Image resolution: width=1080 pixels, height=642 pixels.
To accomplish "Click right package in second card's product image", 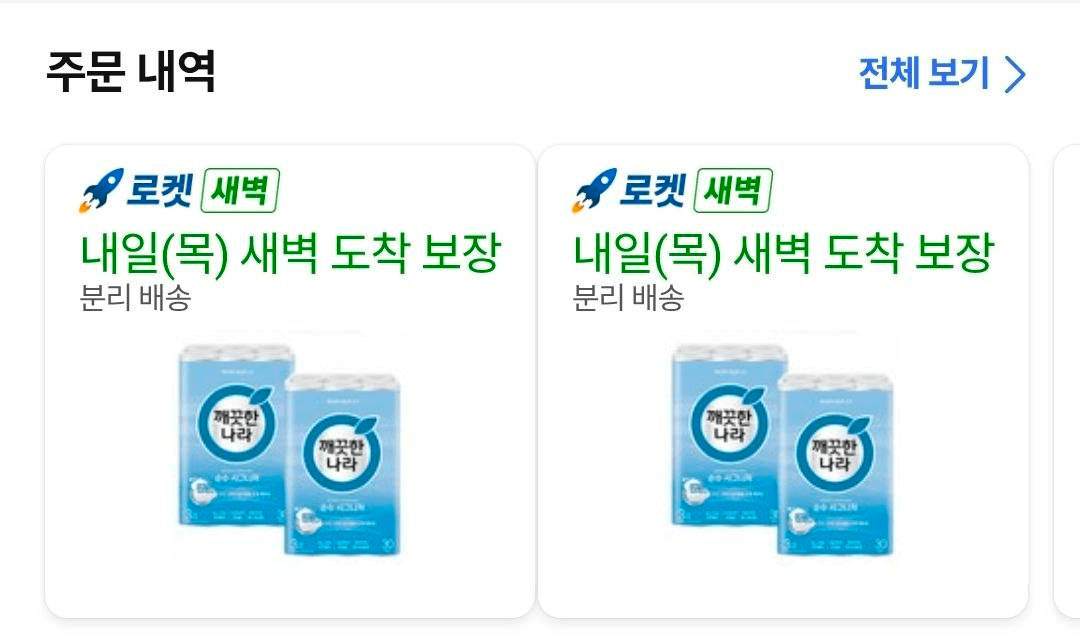I will click(835, 464).
